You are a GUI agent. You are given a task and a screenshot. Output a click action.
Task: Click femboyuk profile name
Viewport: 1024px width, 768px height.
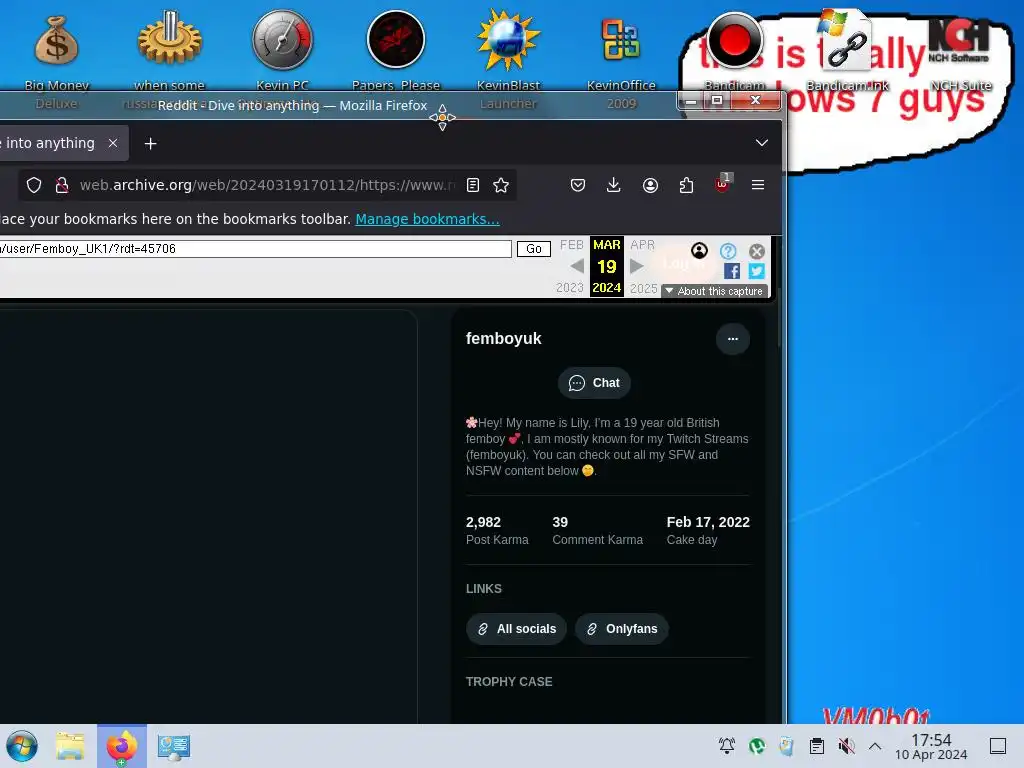504,338
